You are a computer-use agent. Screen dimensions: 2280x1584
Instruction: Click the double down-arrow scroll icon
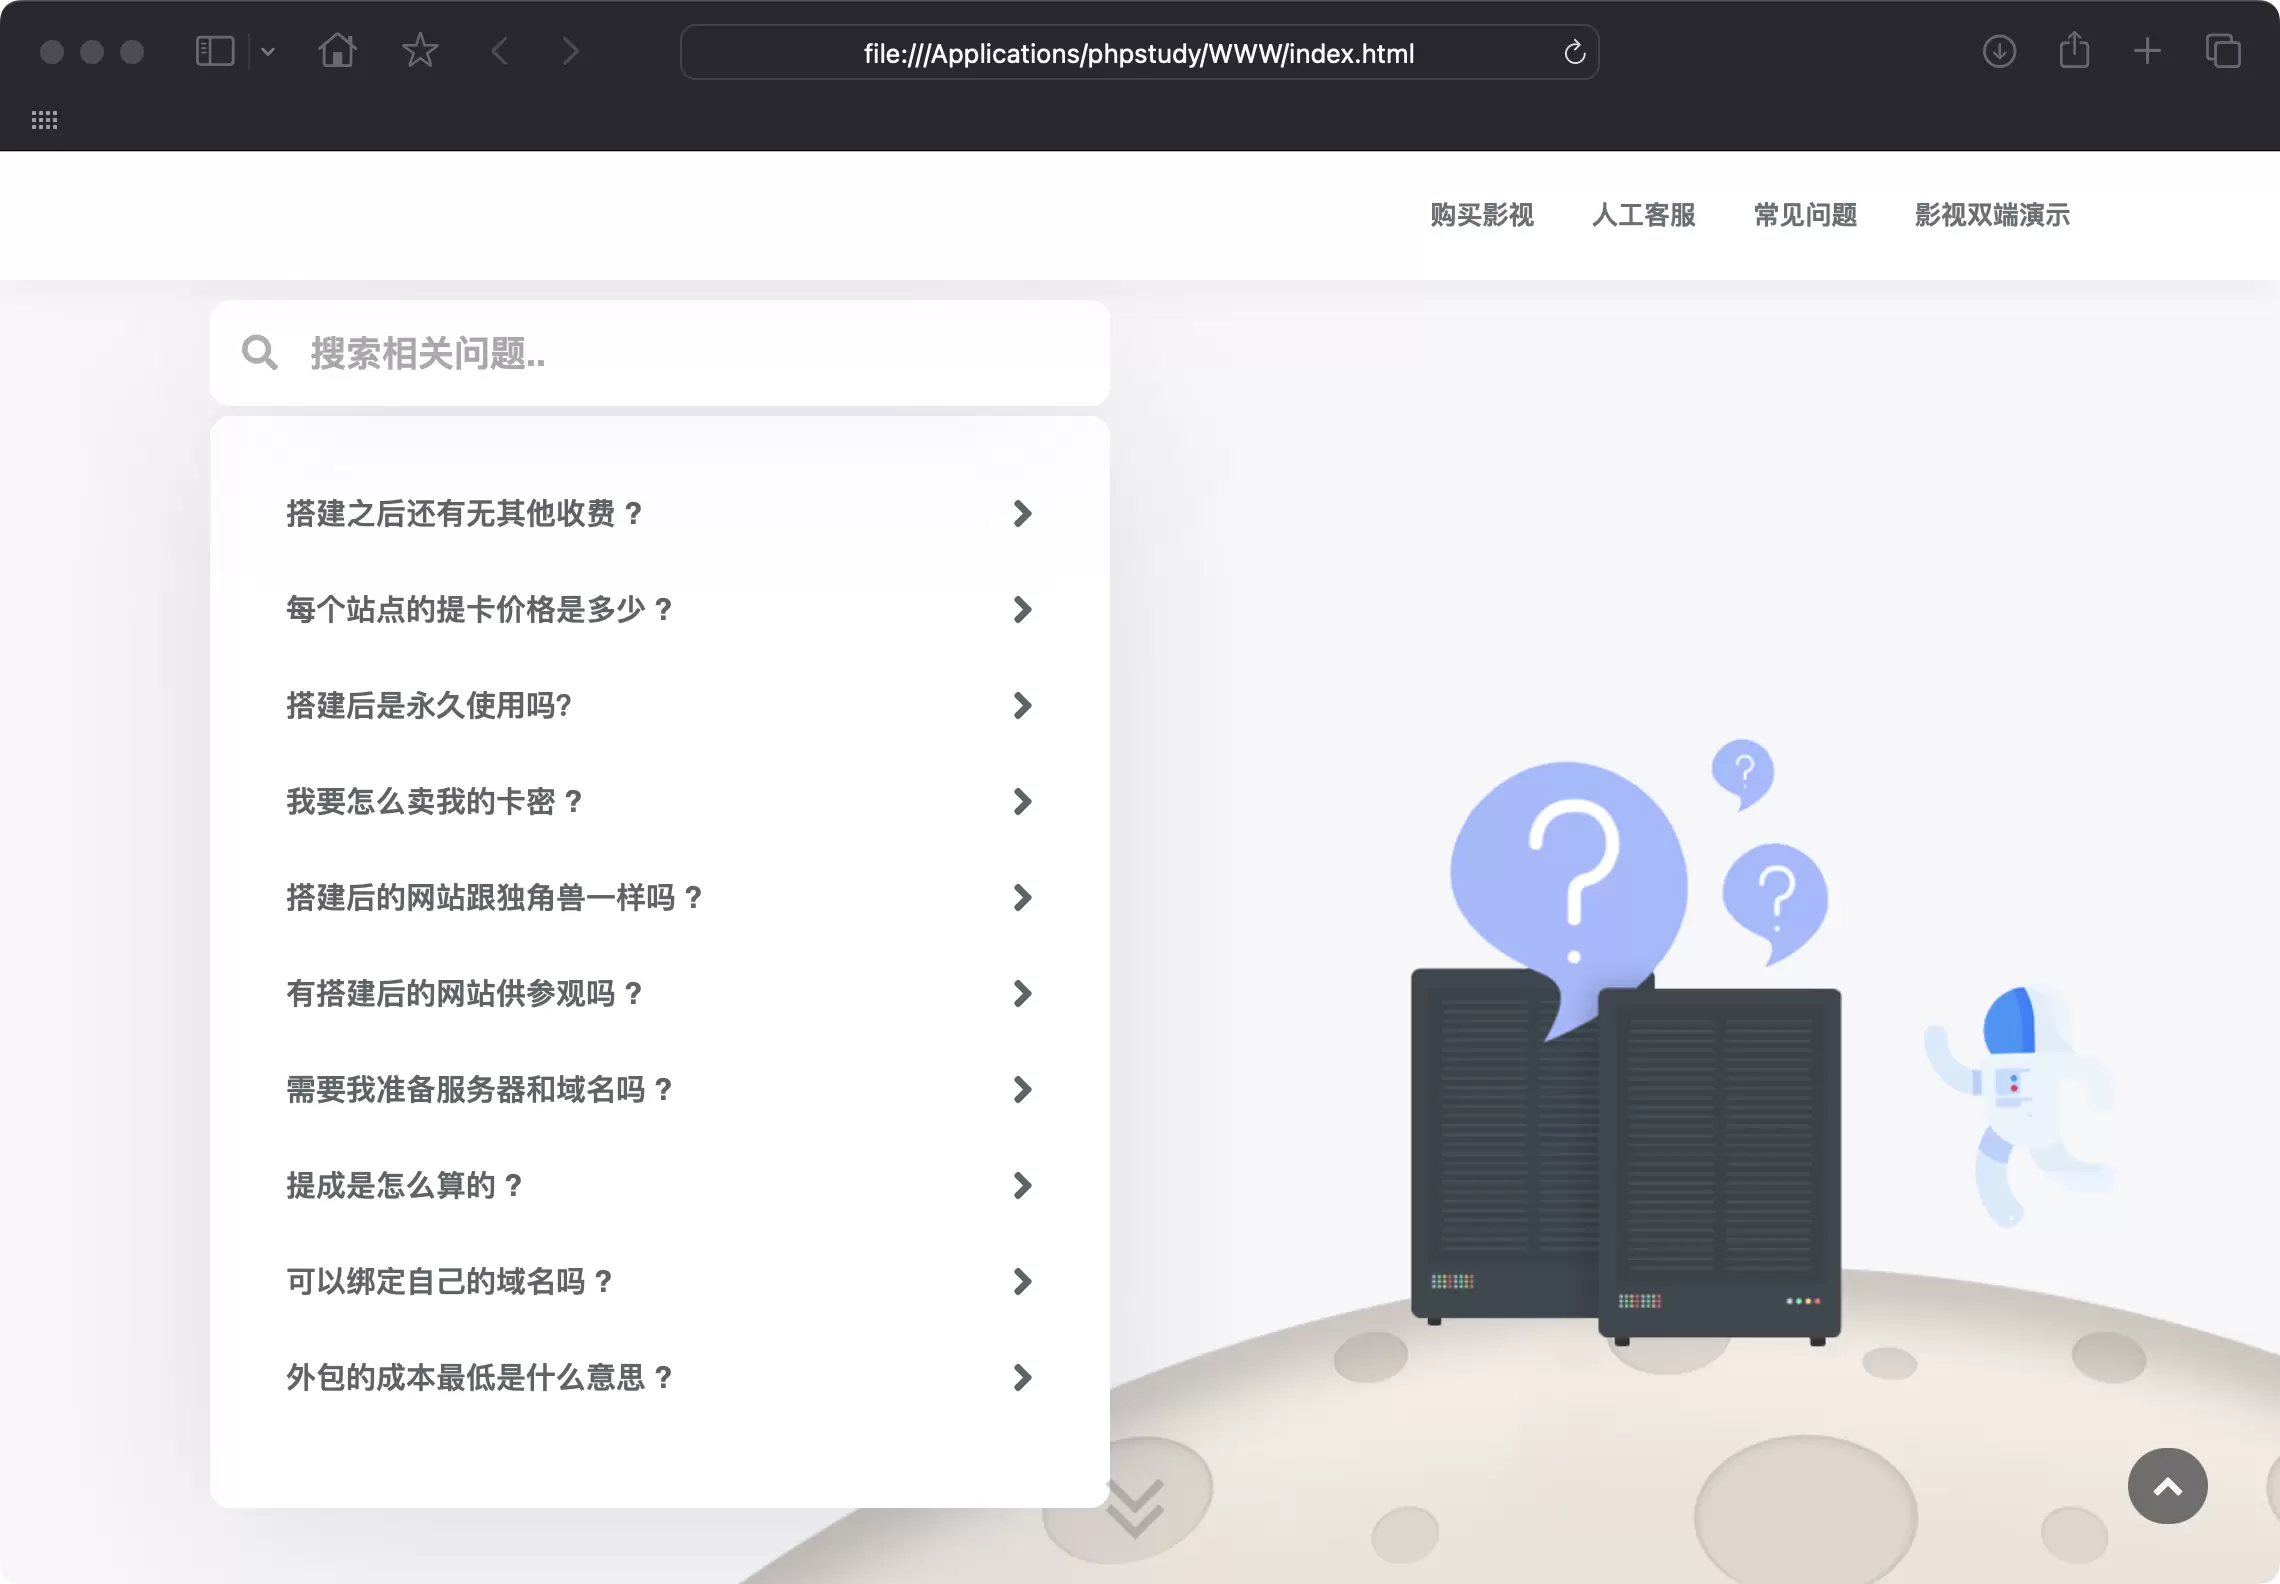point(1135,1508)
